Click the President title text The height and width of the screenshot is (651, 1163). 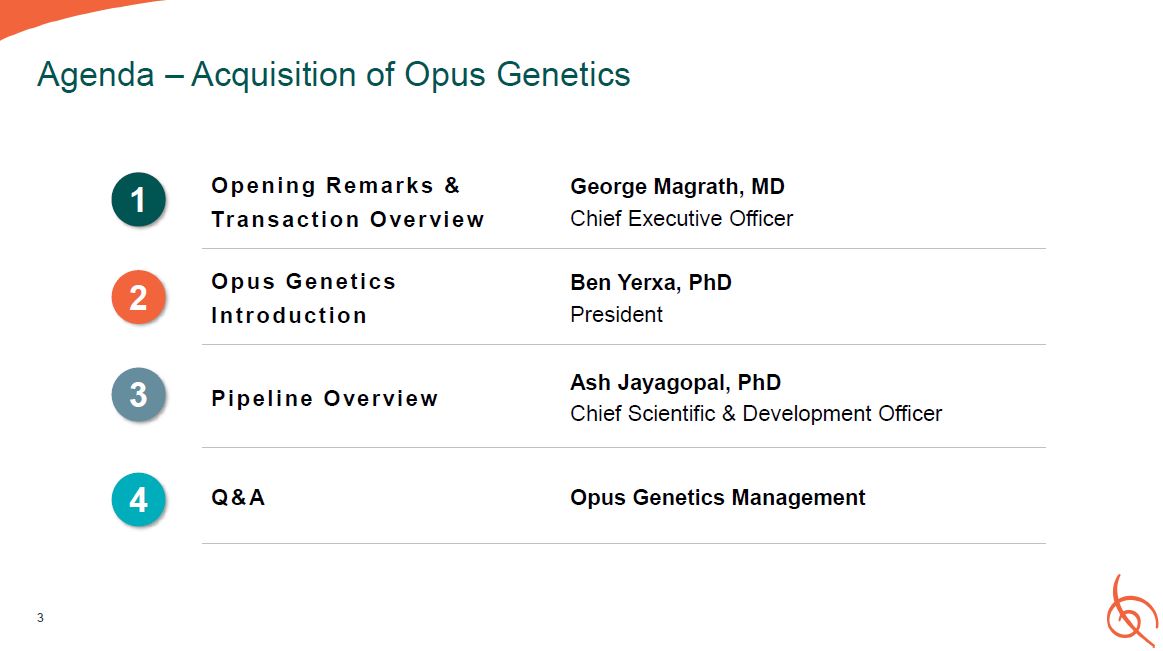pos(616,314)
